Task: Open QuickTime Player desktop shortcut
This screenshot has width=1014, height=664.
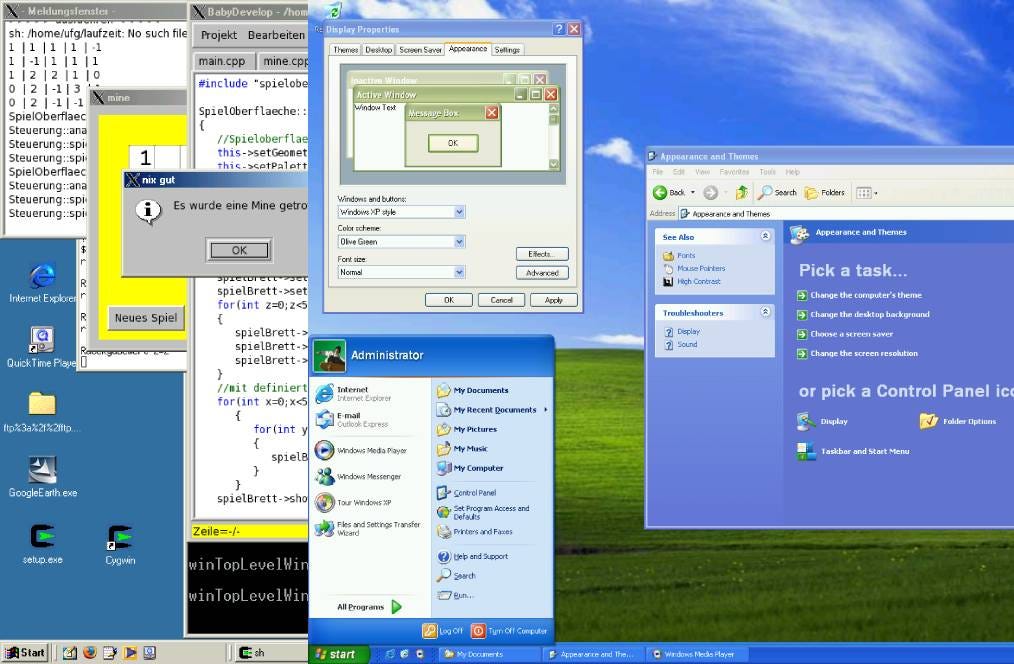Action: pos(42,347)
